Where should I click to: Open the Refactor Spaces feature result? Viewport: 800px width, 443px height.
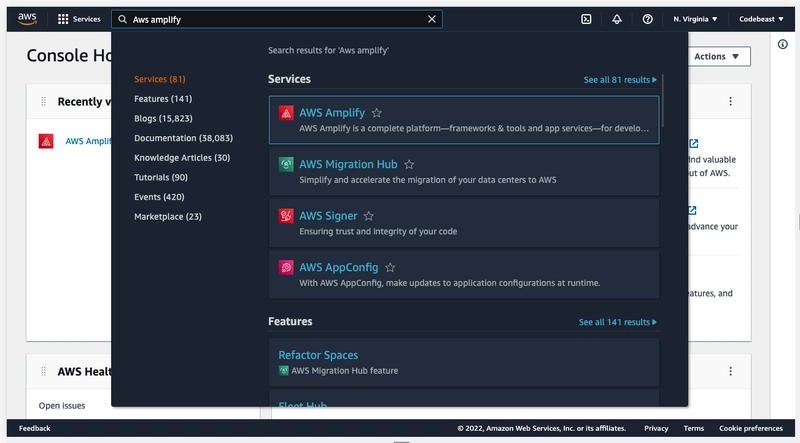tap(464, 362)
